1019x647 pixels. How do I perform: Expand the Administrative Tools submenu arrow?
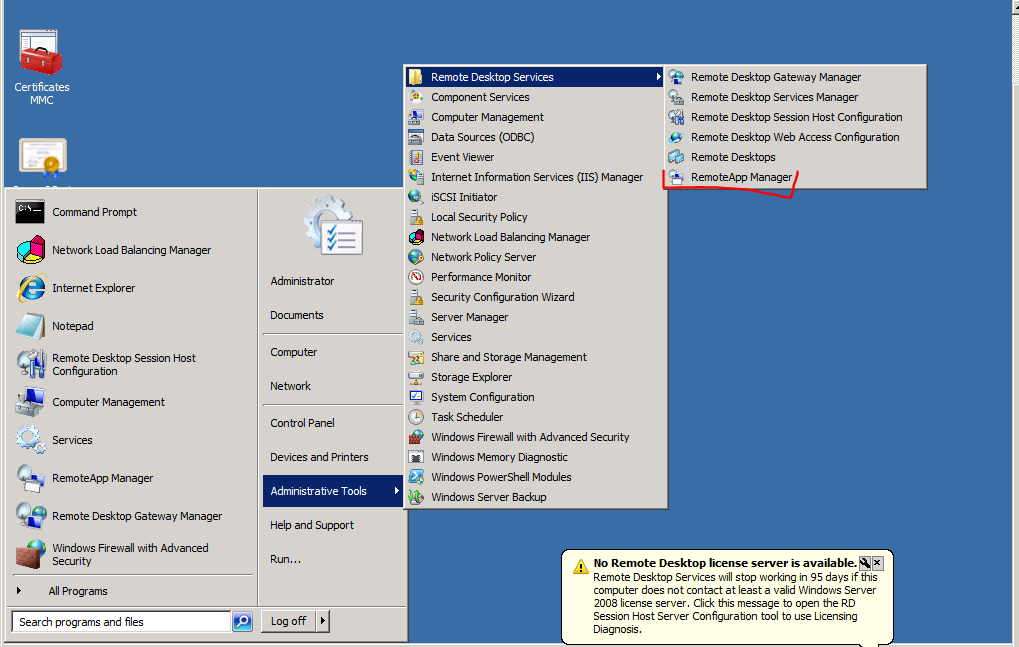coord(396,491)
